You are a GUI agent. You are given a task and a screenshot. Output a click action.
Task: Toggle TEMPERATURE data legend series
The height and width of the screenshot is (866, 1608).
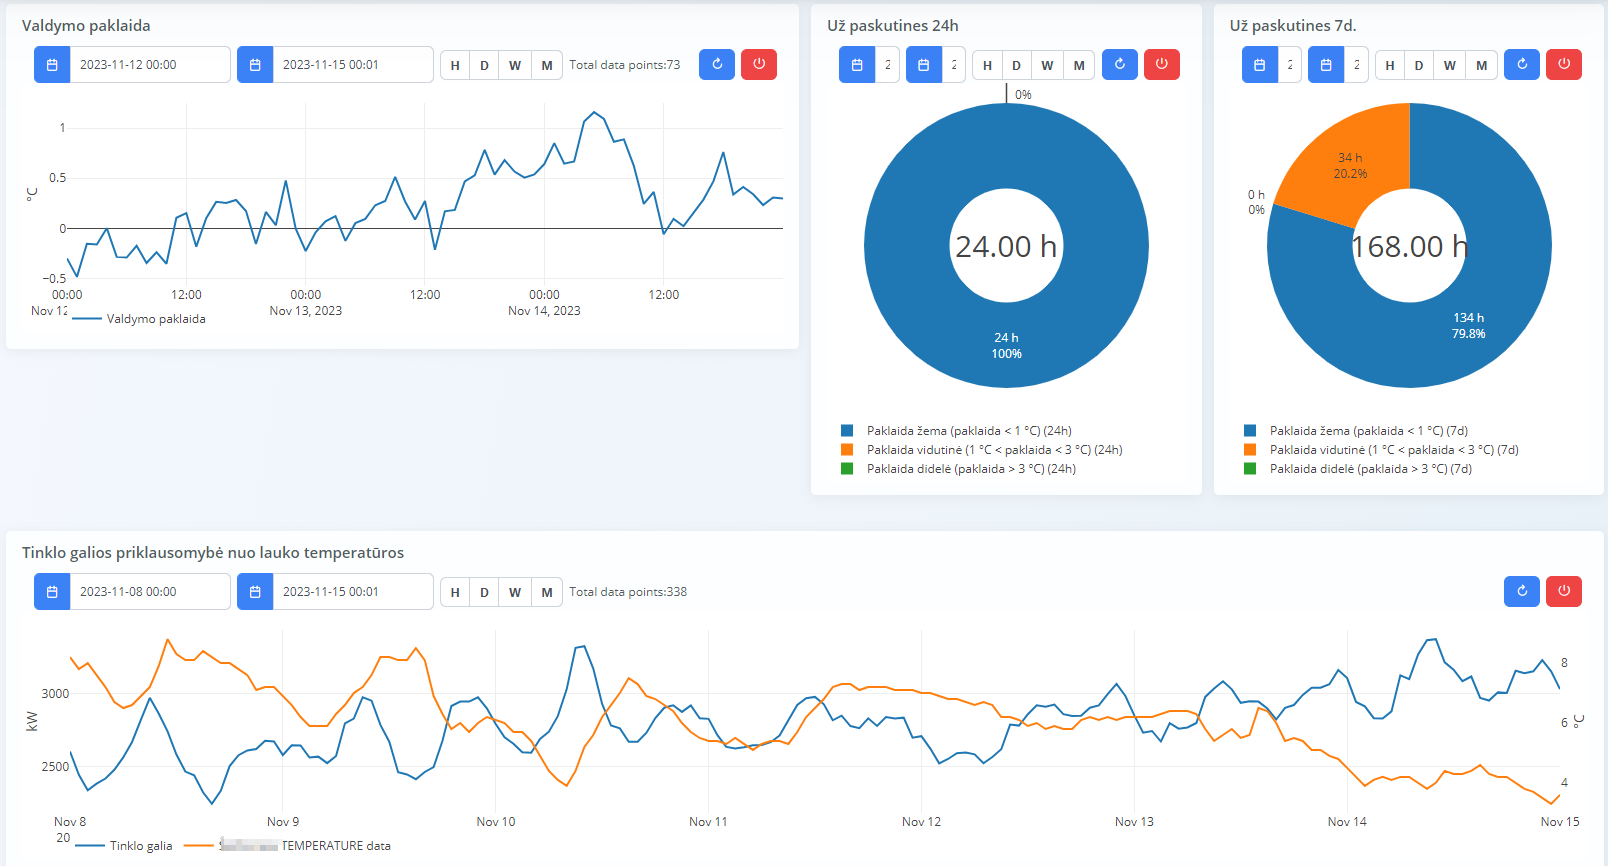[x=335, y=846]
